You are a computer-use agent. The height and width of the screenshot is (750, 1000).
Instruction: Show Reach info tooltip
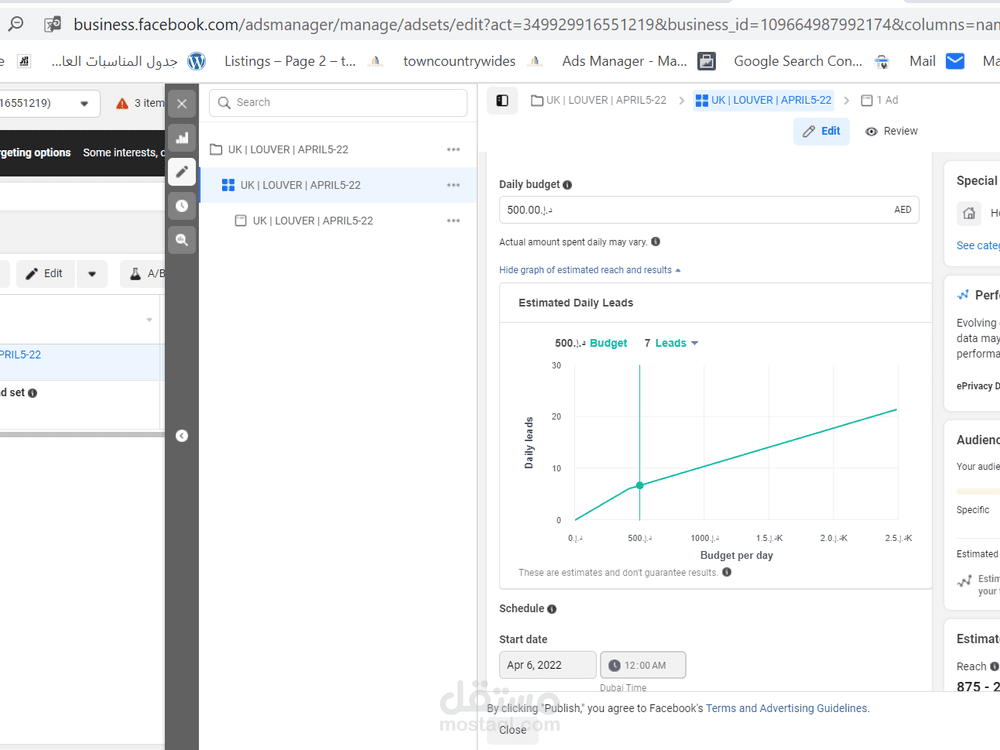click(994, 666)
